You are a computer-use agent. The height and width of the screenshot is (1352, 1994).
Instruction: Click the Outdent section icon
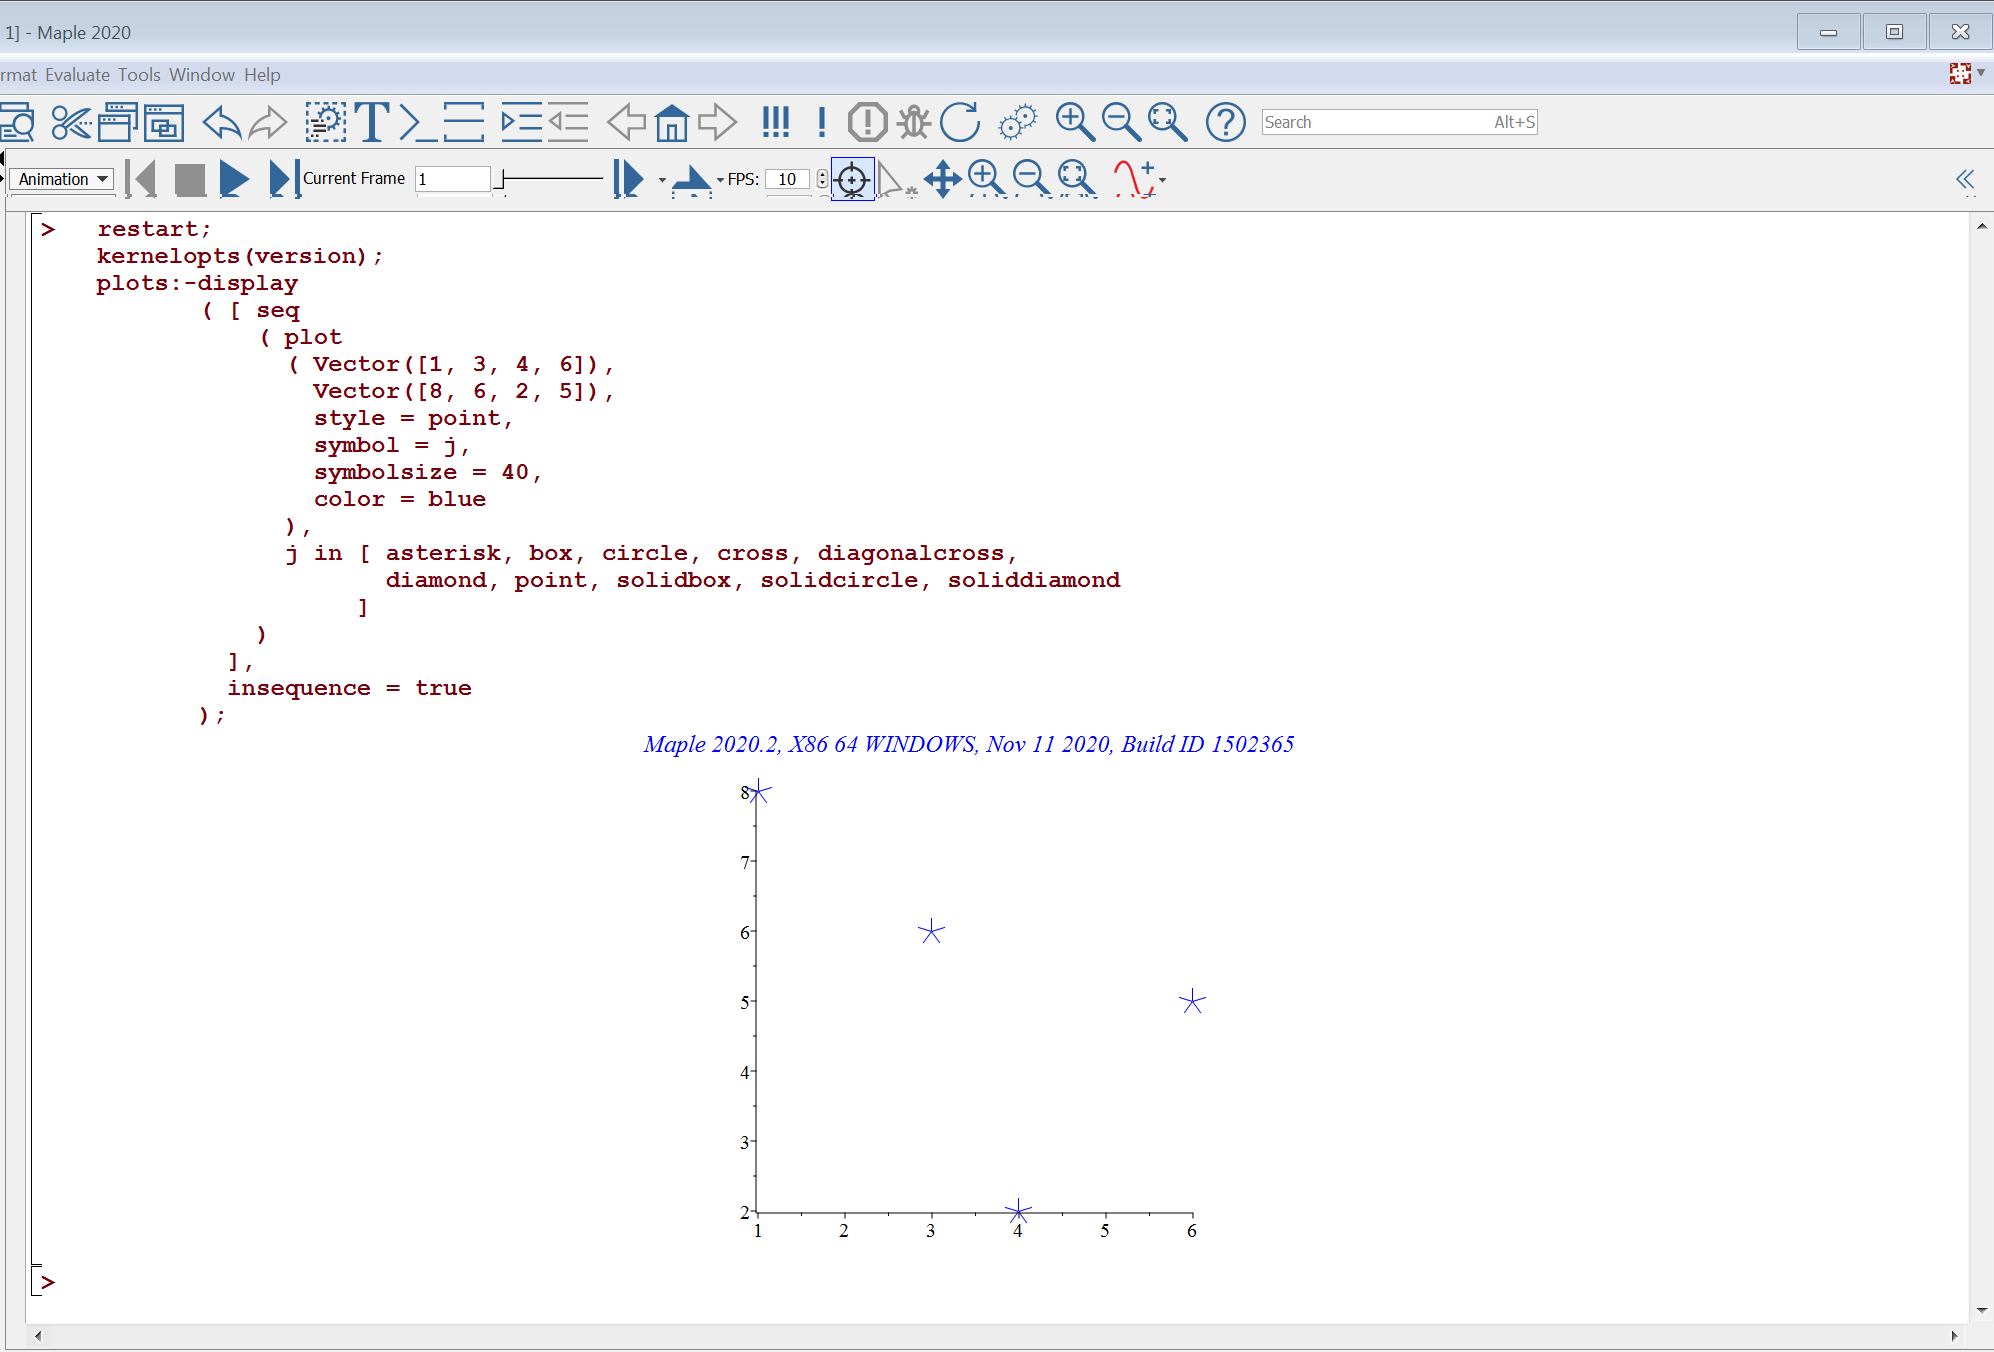[x=567, y=122]
